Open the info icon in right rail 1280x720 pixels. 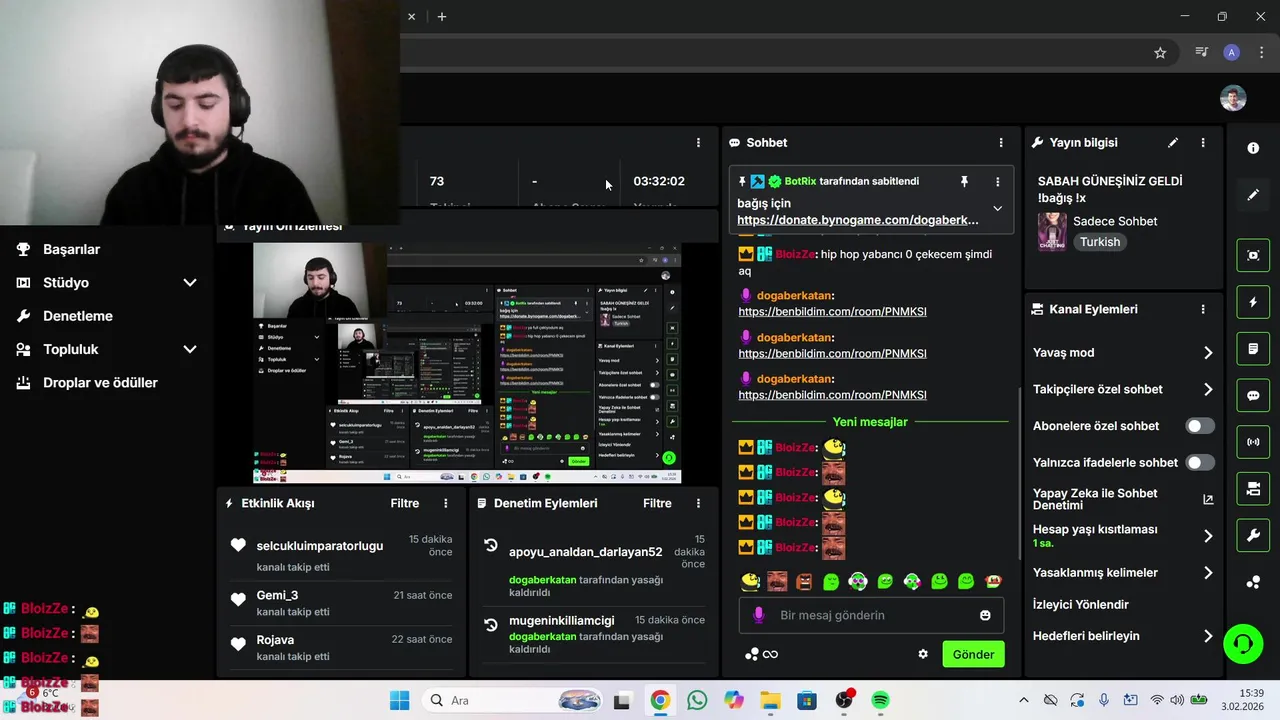pyautogui.click(x=1253, y=148)
